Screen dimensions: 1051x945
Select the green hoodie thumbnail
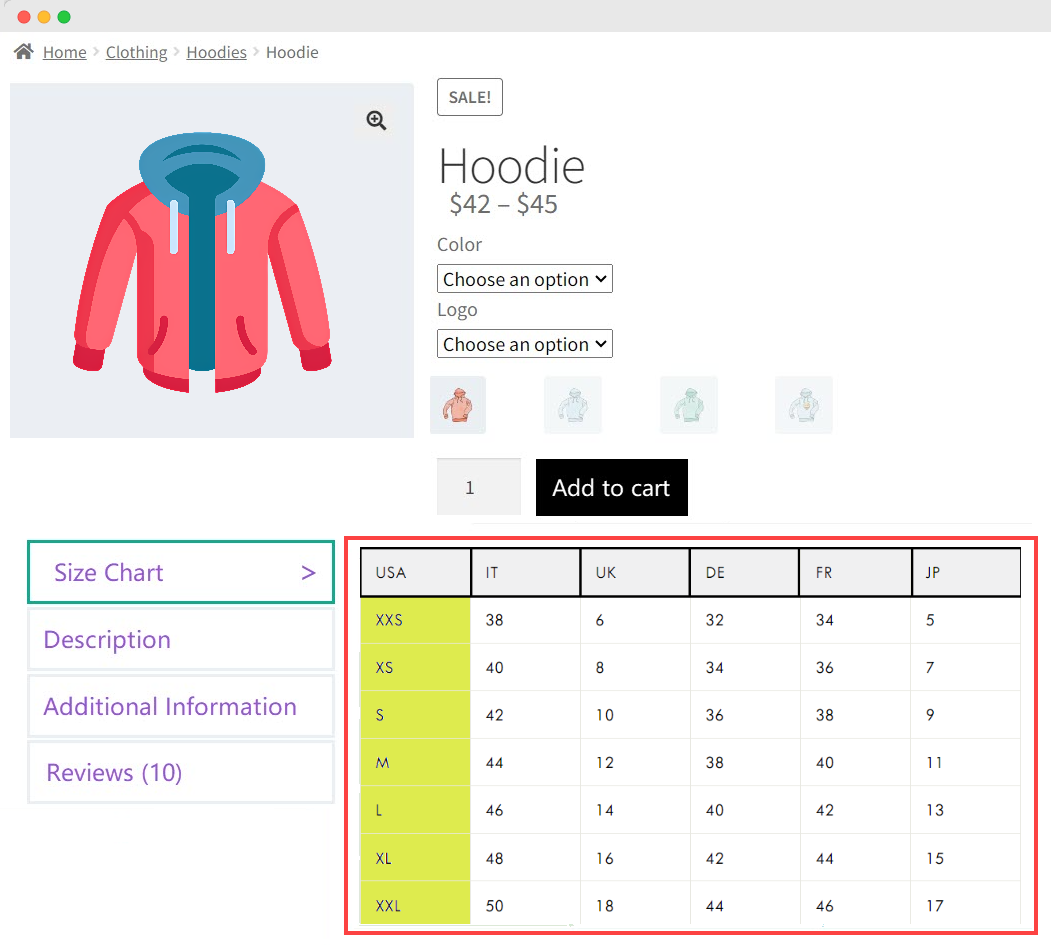[689, 405]
